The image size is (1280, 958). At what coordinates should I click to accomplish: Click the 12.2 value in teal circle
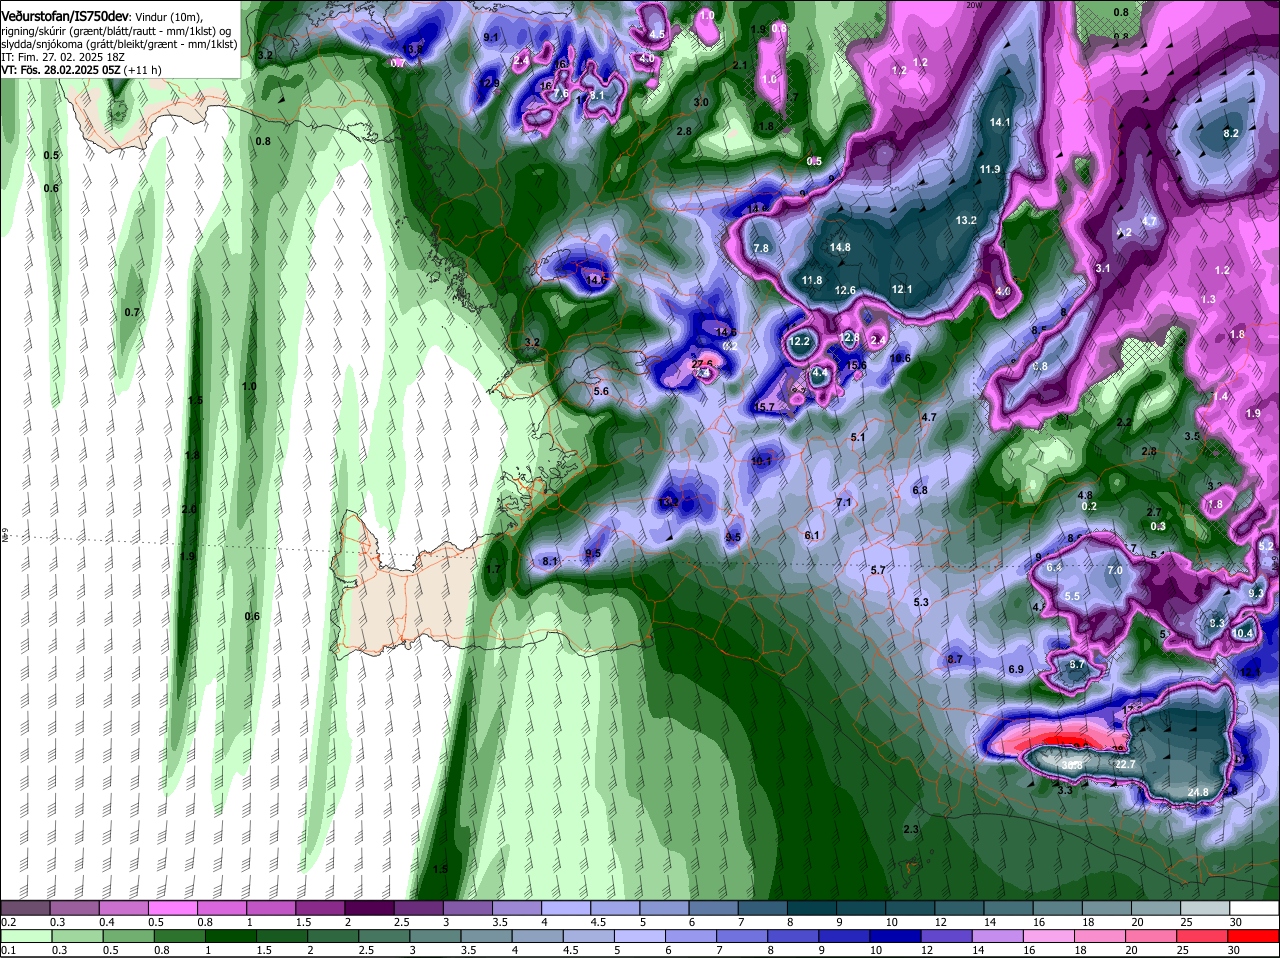pos(799,341)
